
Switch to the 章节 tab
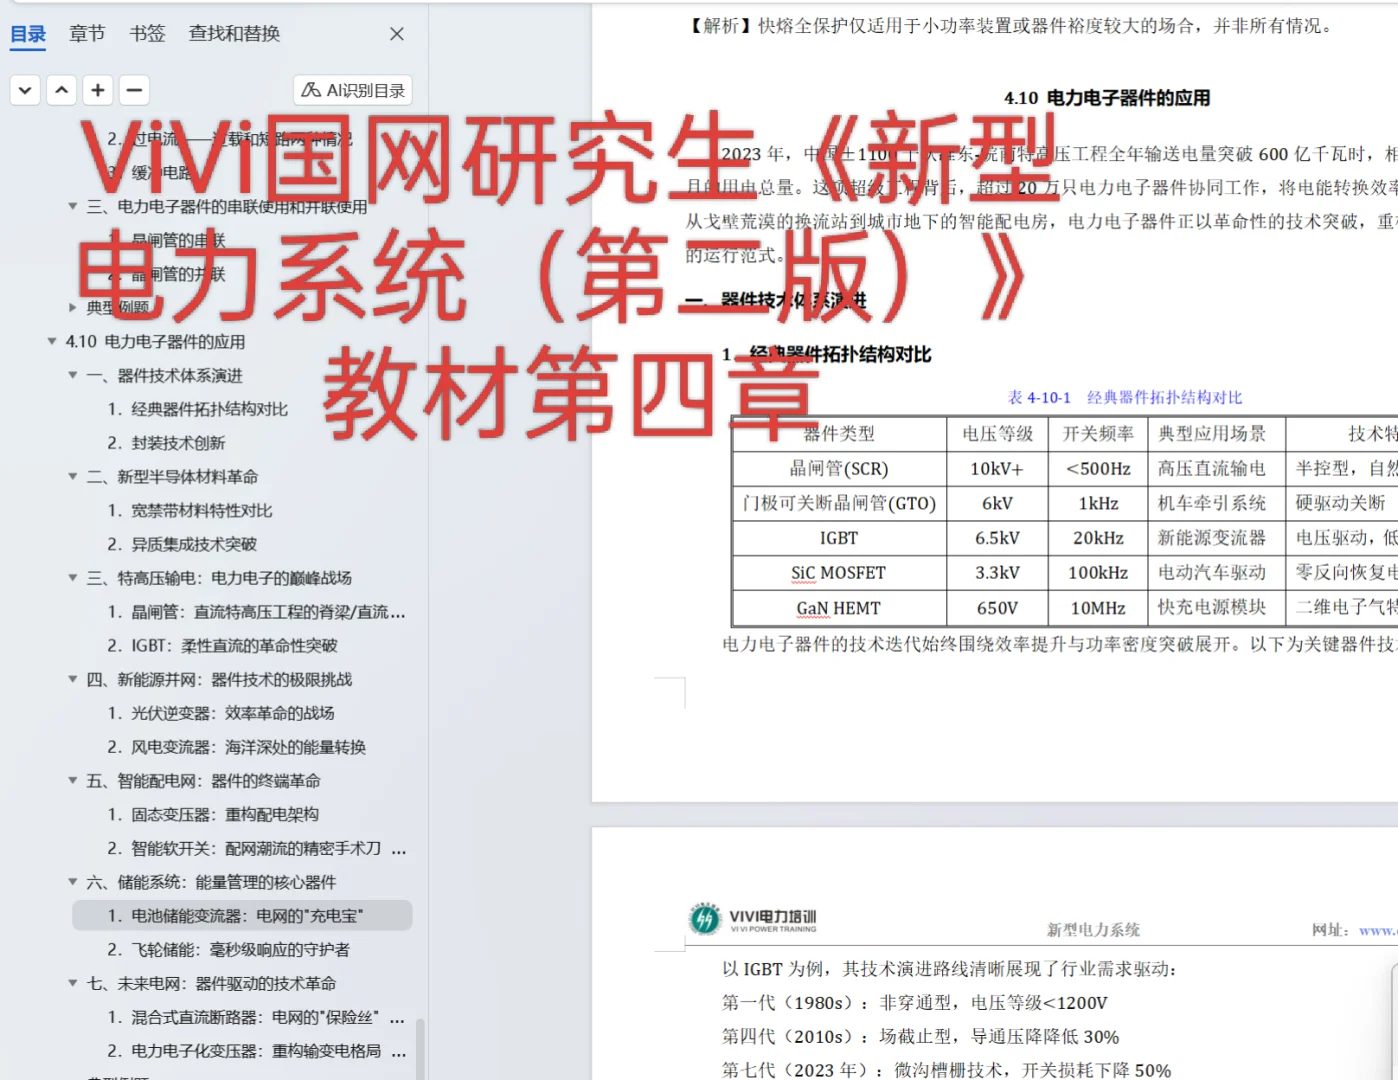pyautogui.click(x=86, y=33)
